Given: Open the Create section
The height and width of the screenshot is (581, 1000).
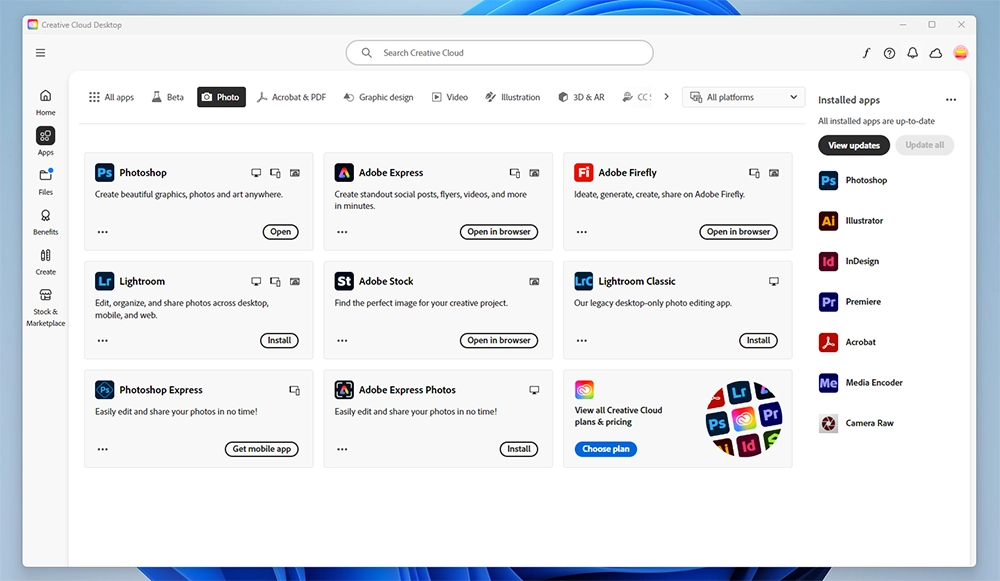Looking at the screenshot, I should [x=45, y=261].
